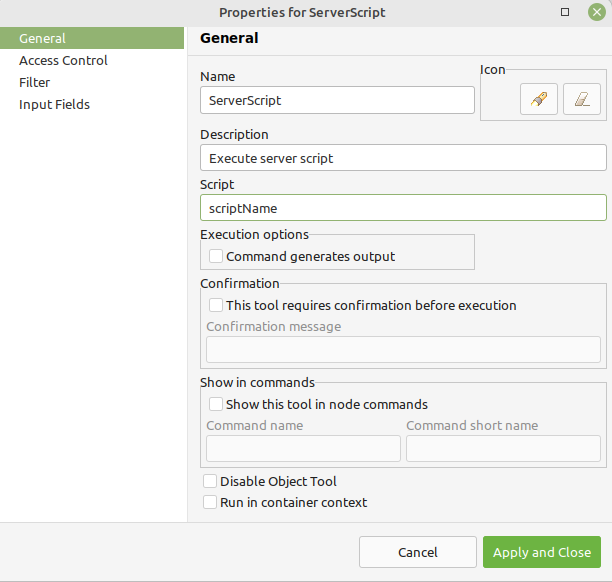Click Apply and Close button
The width and height of the screenshot is (612, 582).
click(x=542, y=552)
